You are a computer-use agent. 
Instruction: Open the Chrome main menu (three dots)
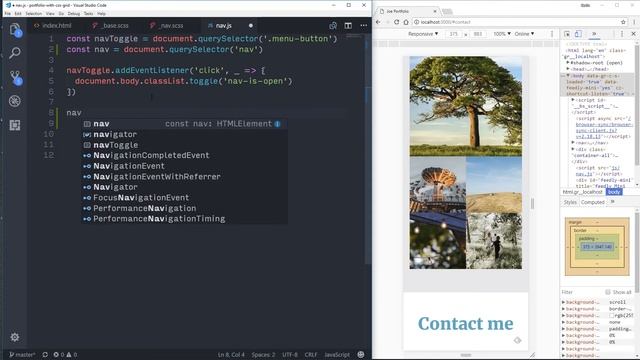coord(634,22)
